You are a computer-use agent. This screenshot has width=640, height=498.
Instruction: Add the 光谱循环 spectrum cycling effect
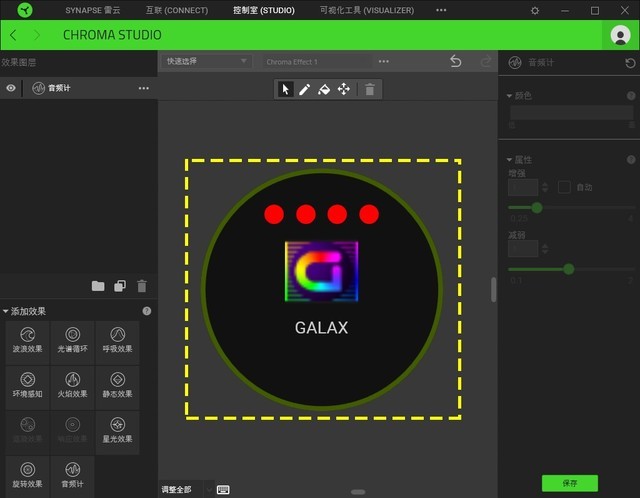[72, 342]
